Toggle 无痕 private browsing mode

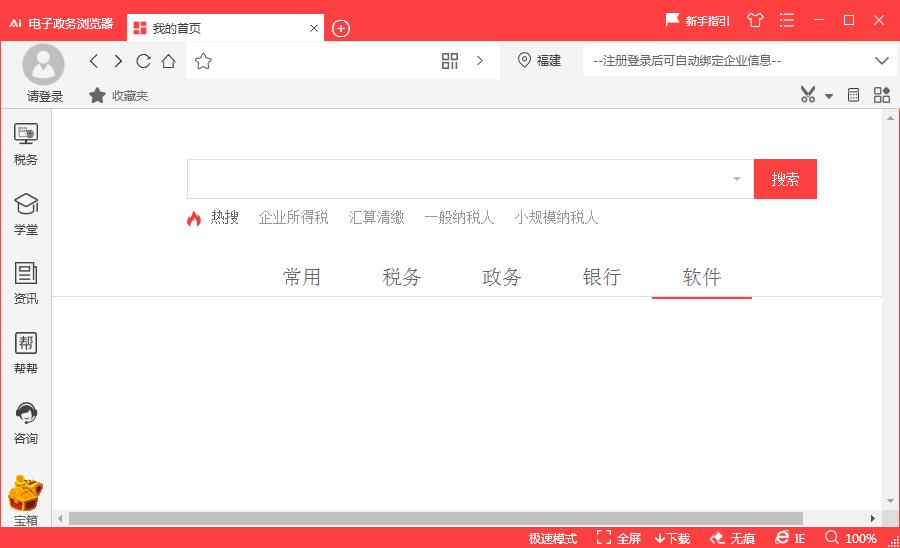click(732, 538)
